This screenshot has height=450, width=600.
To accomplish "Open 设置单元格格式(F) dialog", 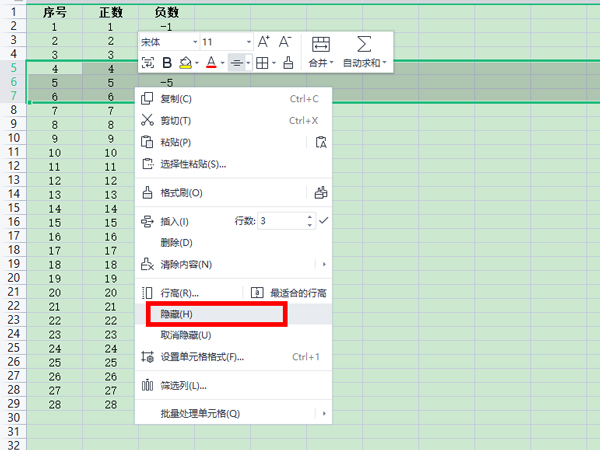I will pos(202,356).
